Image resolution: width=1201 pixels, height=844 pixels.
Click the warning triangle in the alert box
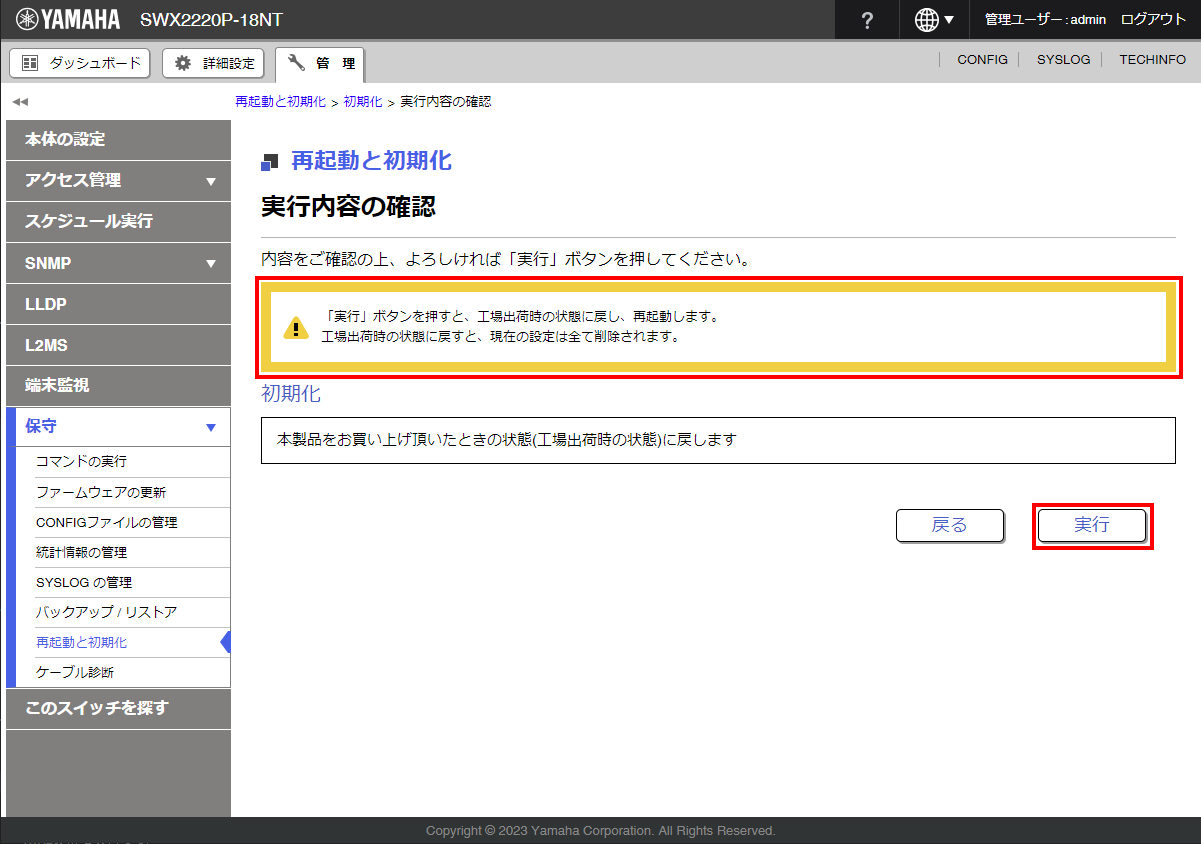tap(295, 327)
